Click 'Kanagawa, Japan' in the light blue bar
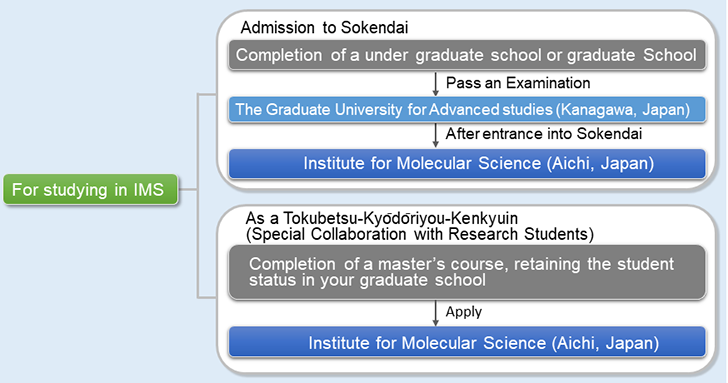The height and width of the screenshot is (383, 728). [623, 110]
